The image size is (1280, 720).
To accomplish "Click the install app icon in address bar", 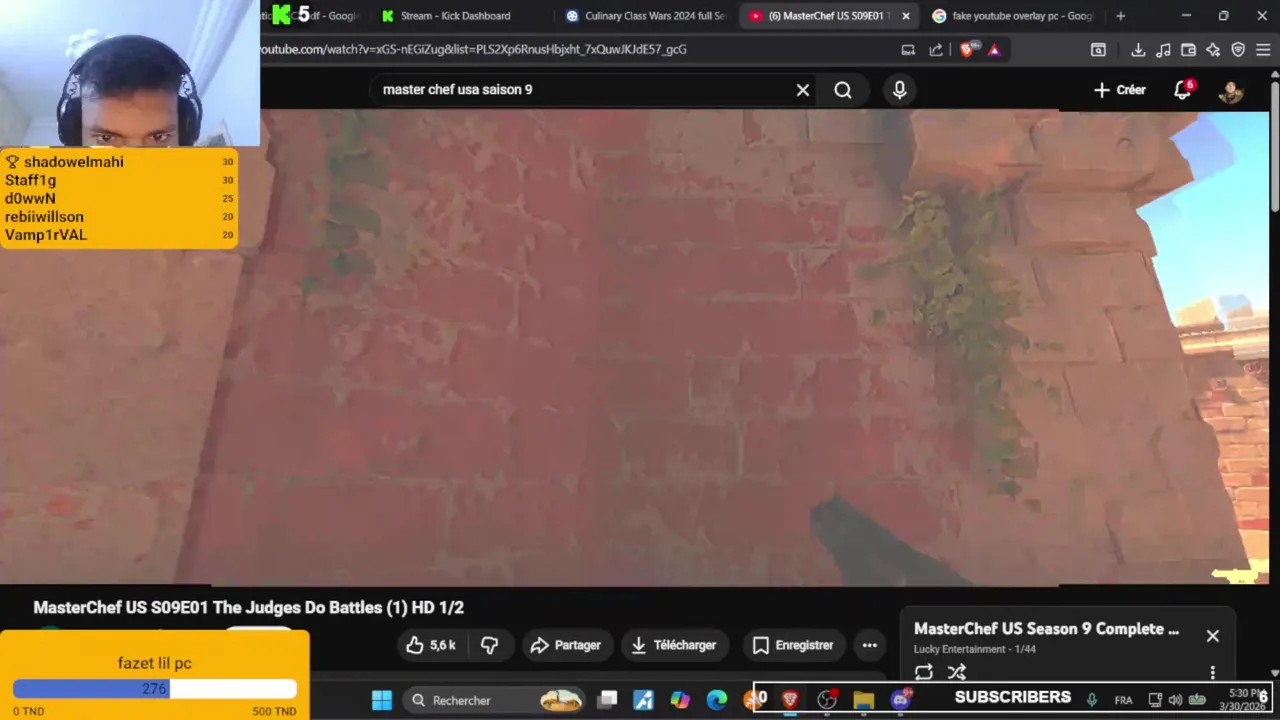I will click(x=908, y=49).
